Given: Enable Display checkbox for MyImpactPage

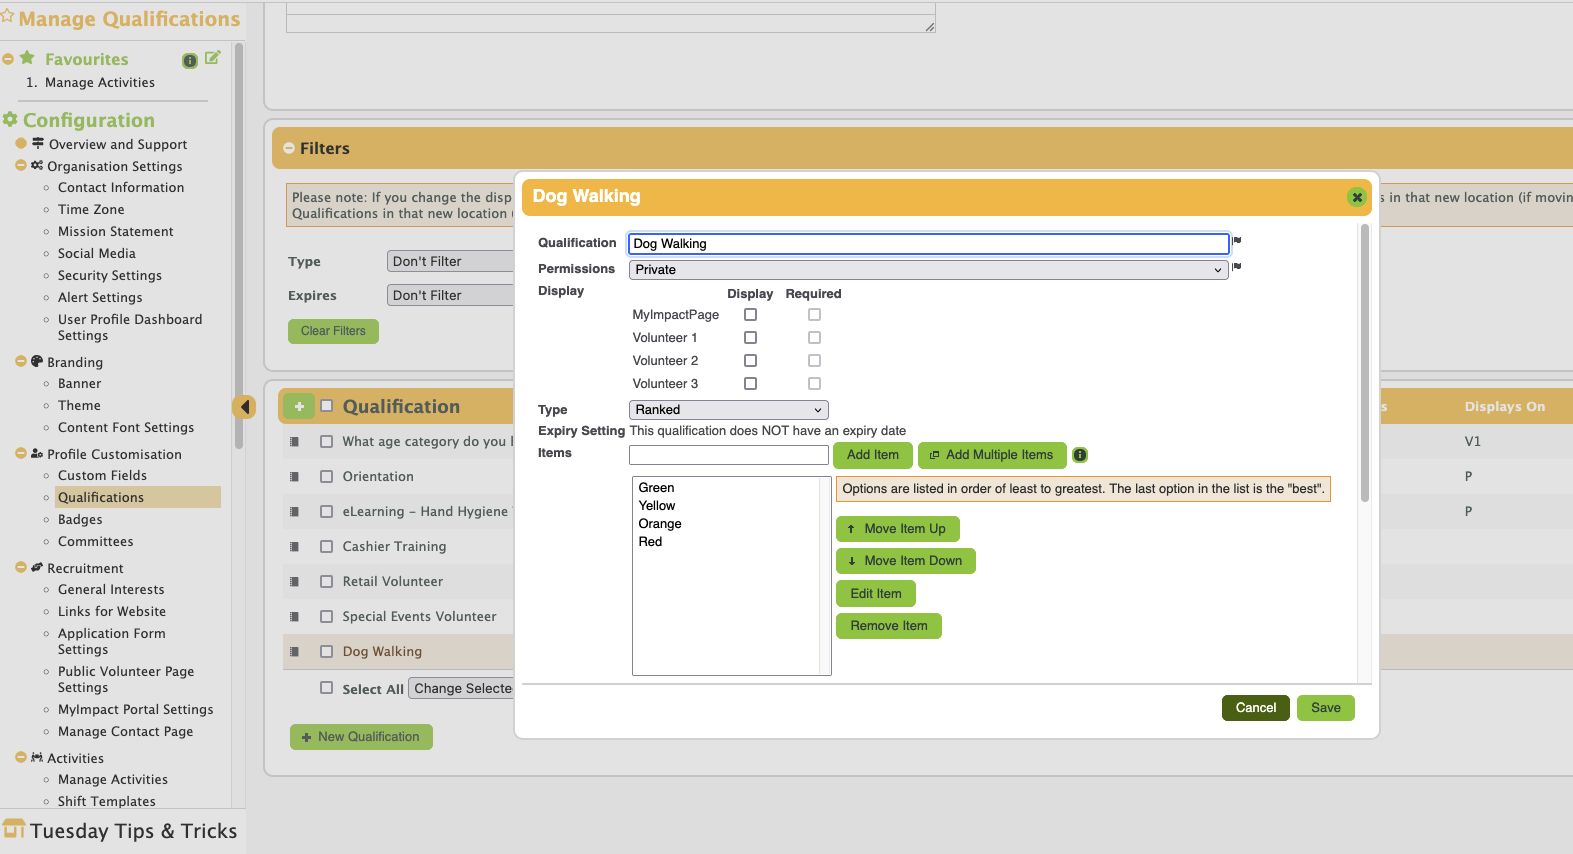Looking at the screenshot, I should click(x=750, y=315).
